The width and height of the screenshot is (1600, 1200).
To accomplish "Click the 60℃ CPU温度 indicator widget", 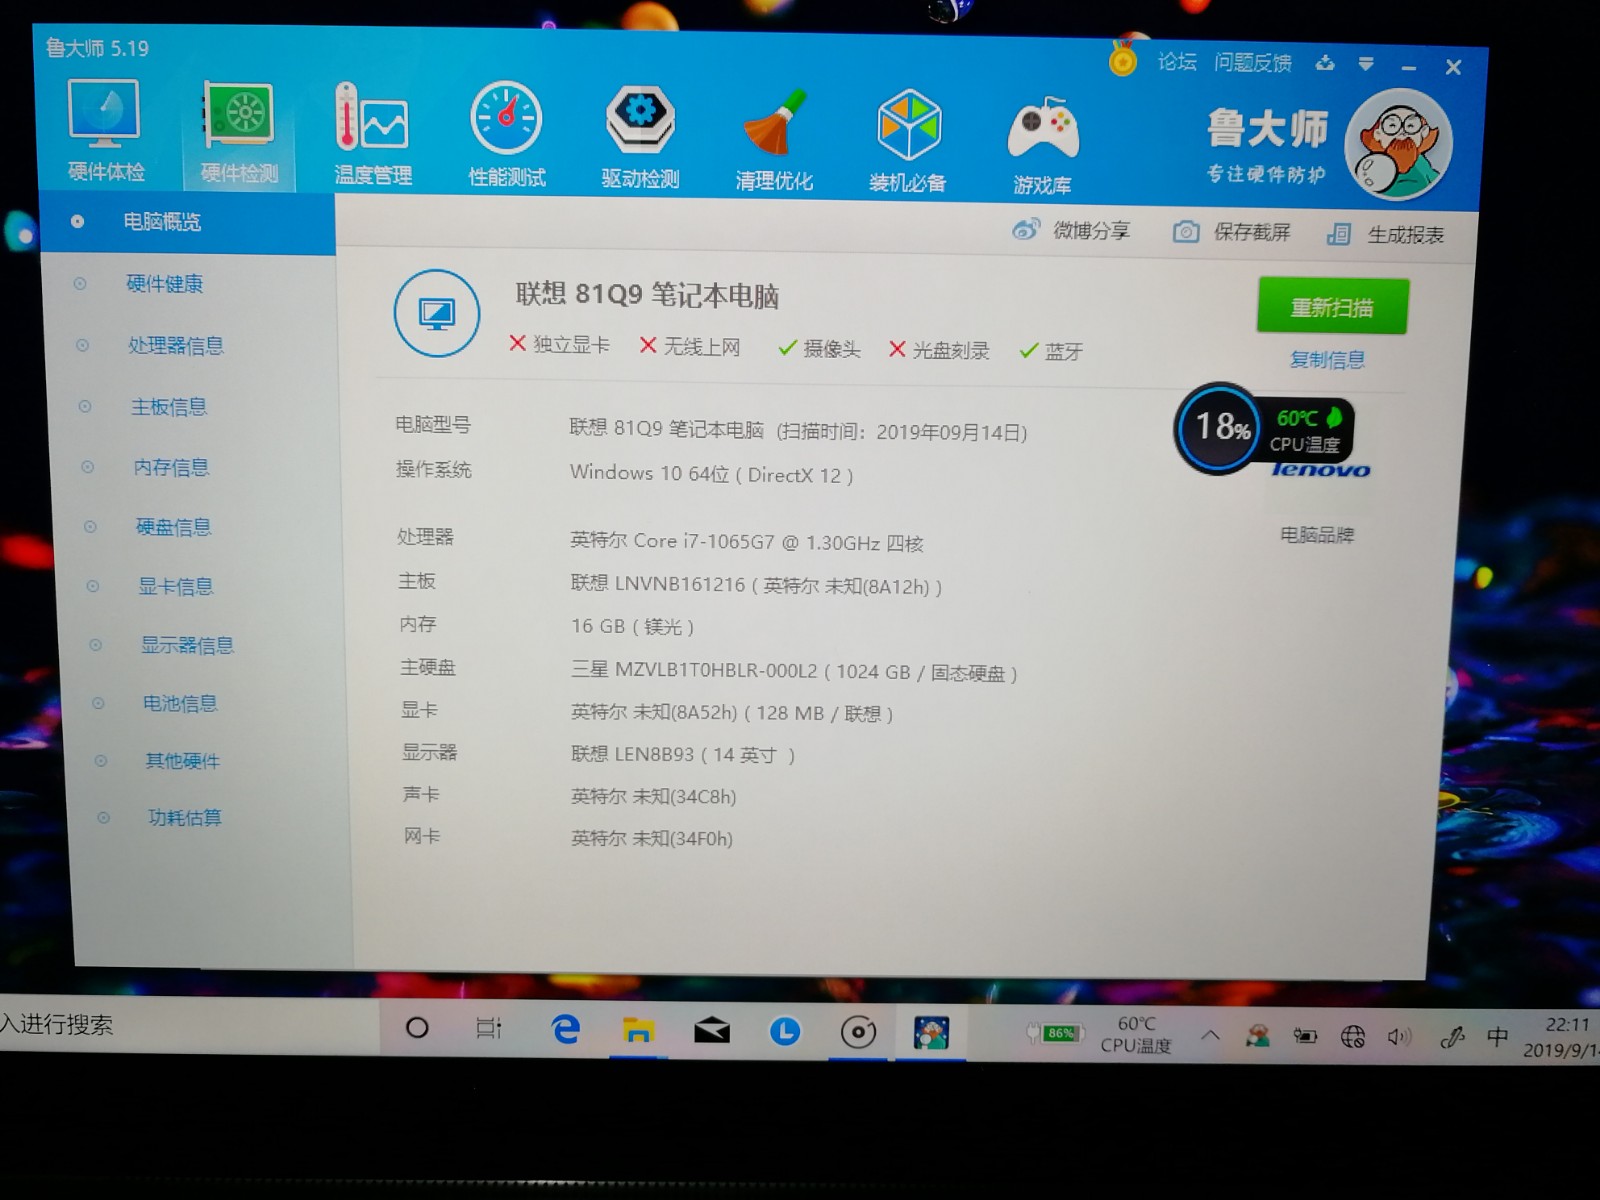I will pos(1308,430).
